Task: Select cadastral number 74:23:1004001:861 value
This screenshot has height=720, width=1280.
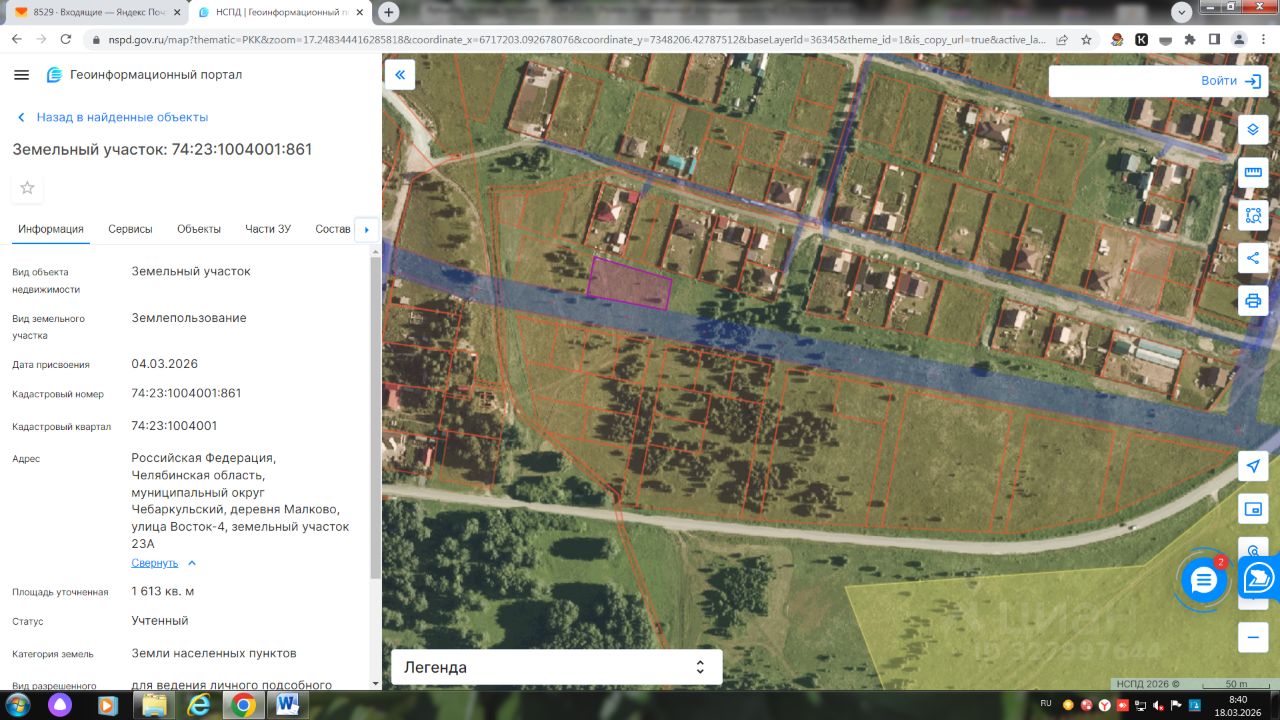Action: (x=186, y=393)
